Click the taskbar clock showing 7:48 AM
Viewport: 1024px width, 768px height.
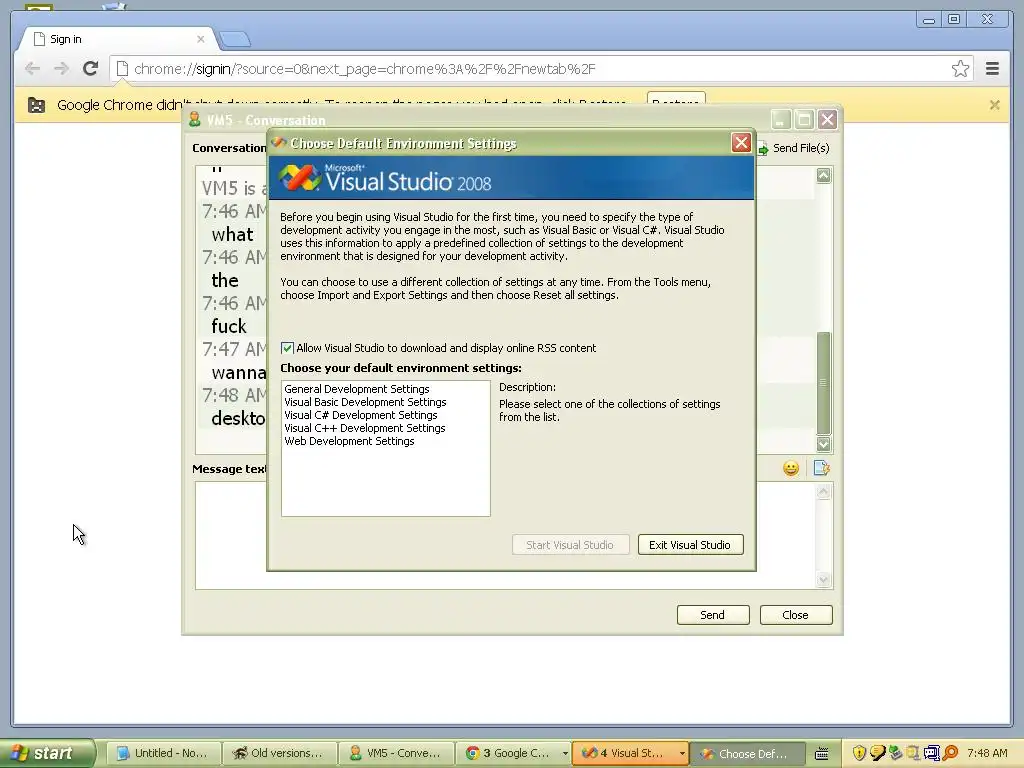point(987,753)
